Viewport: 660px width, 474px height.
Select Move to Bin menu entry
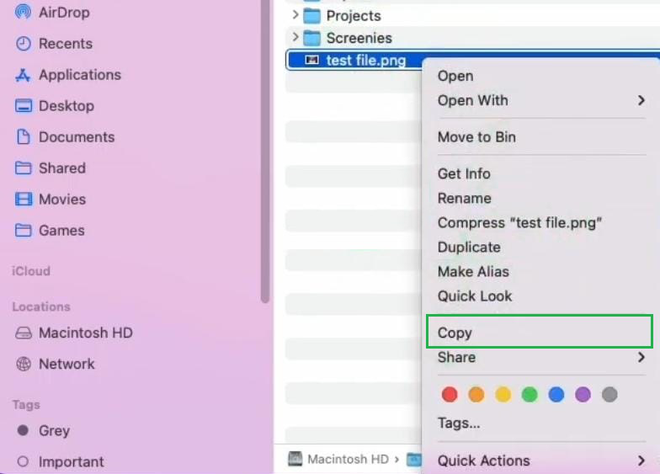(476, 137)
